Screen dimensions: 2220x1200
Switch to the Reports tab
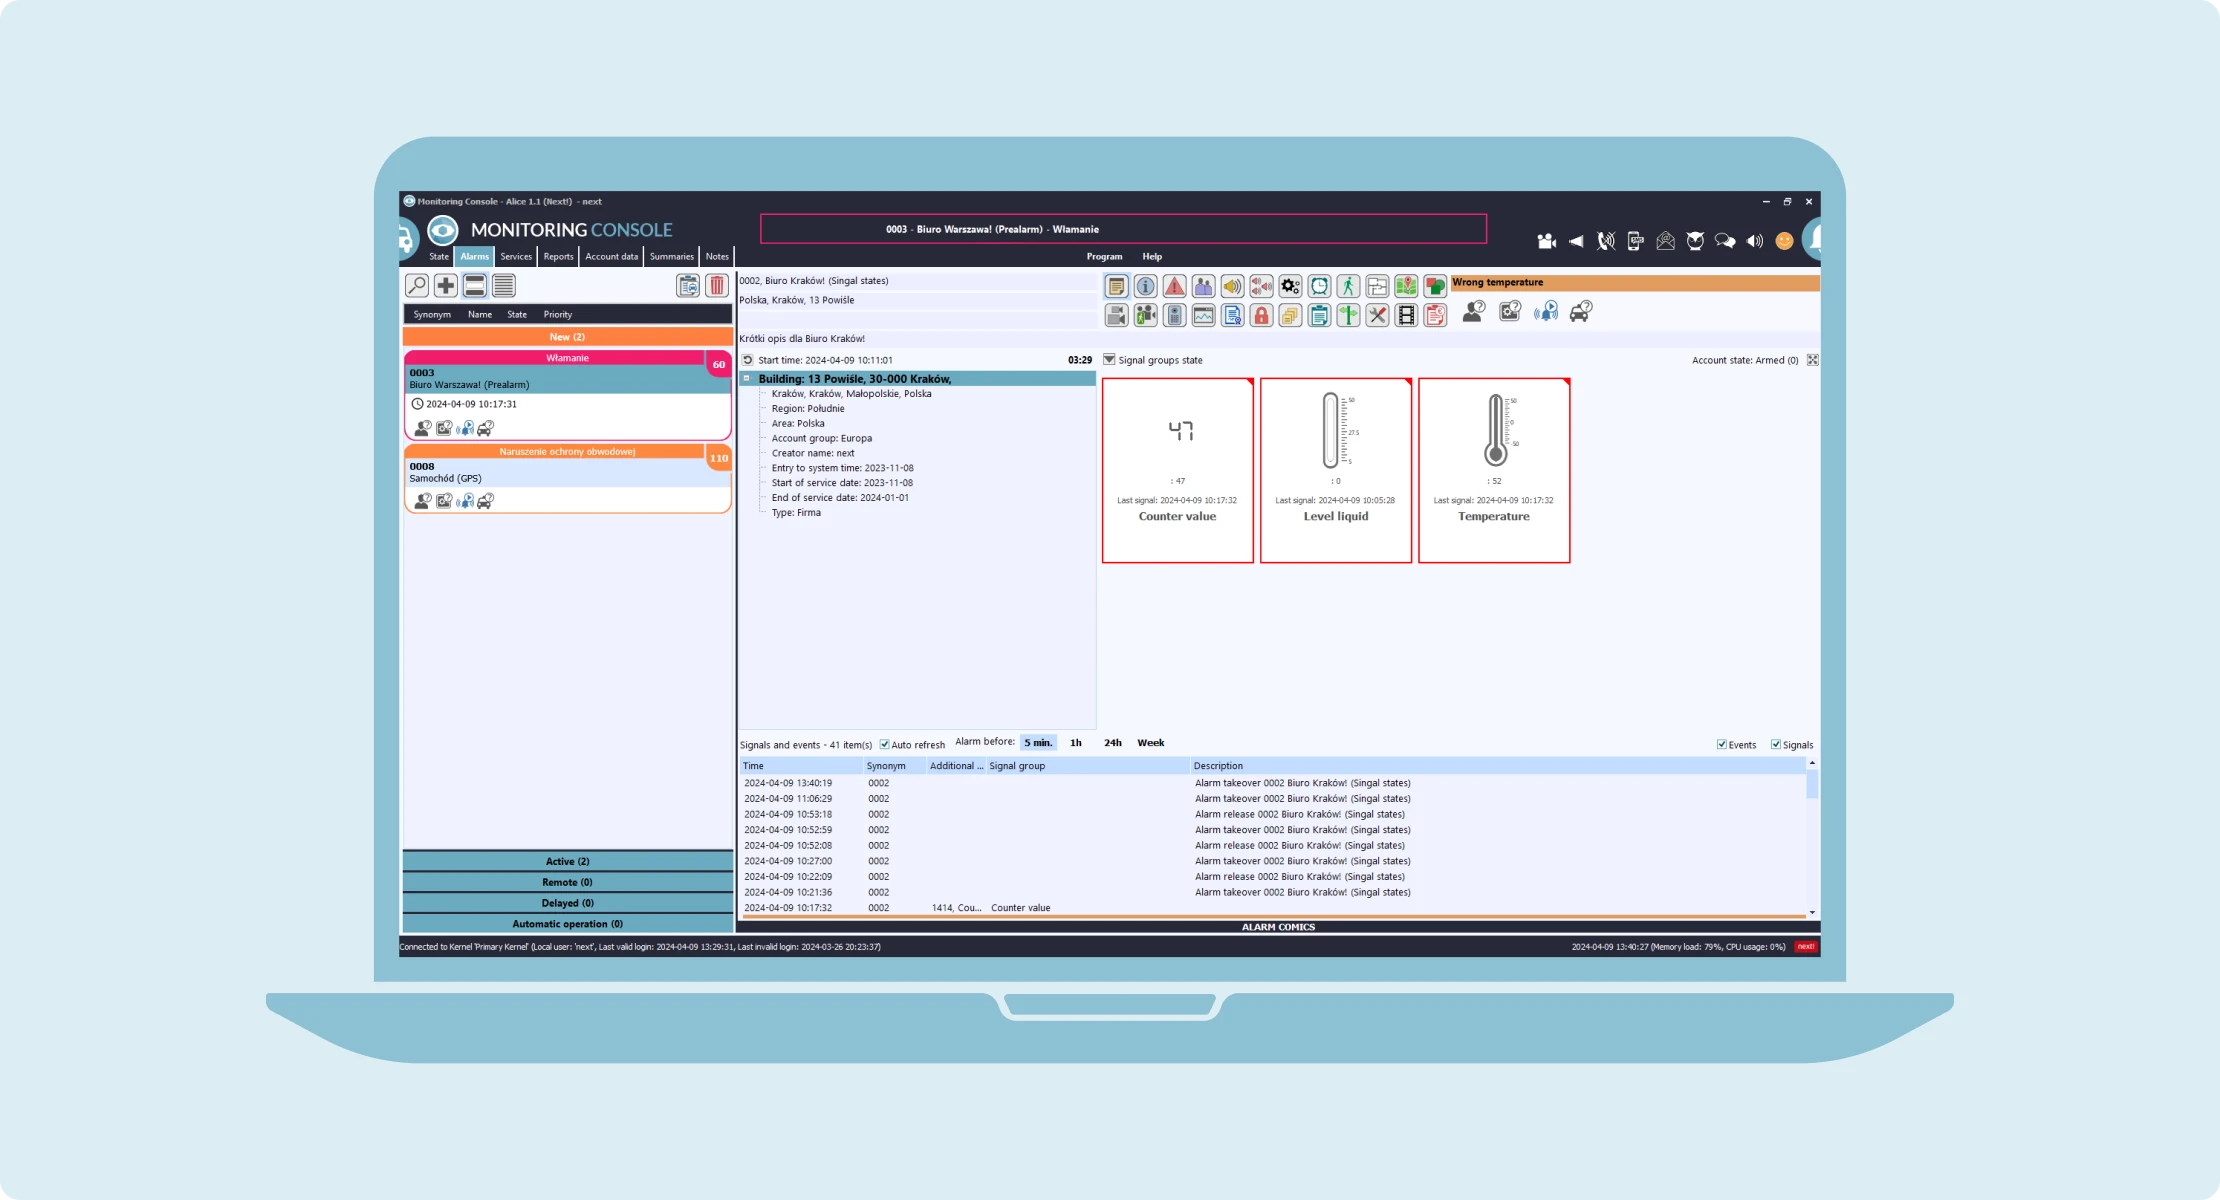[x=558, y=257]
